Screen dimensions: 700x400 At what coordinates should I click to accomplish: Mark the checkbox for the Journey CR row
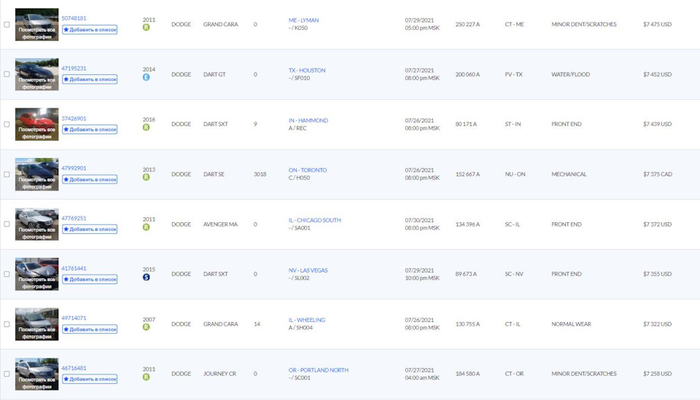[x=7, y=374]
